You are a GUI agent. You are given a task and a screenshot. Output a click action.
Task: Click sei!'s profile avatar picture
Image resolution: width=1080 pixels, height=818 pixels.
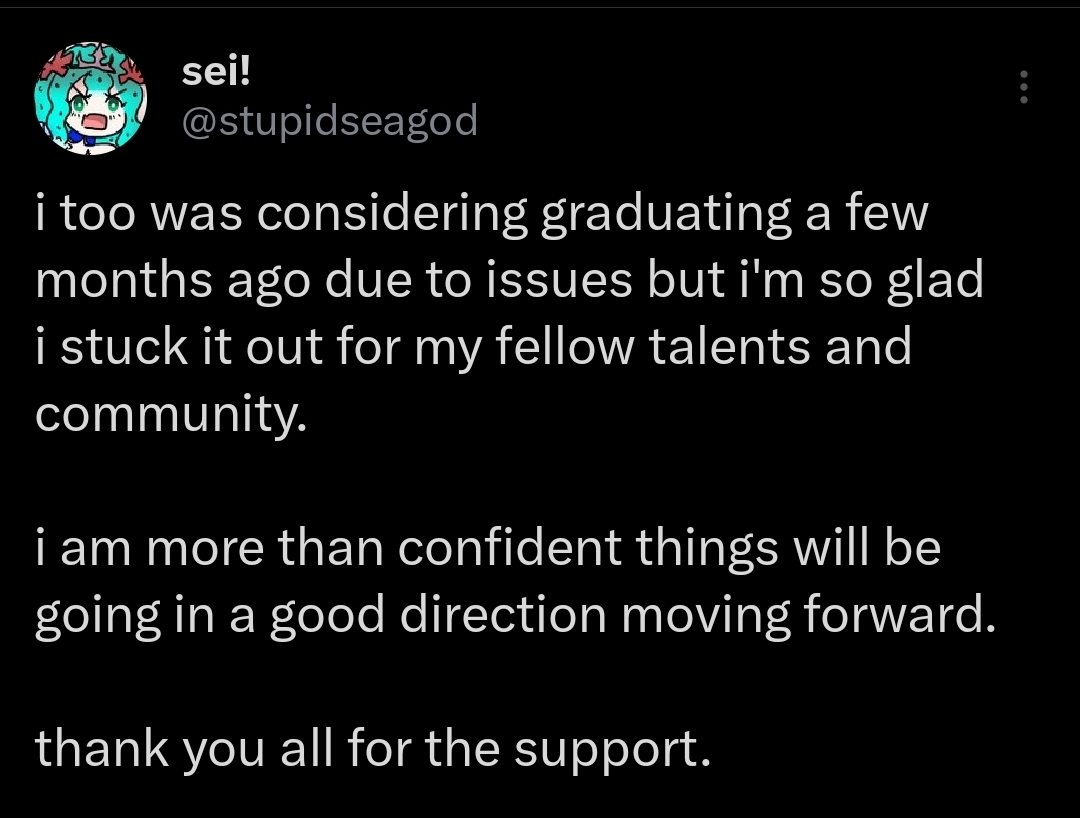(x=91, y=98)
